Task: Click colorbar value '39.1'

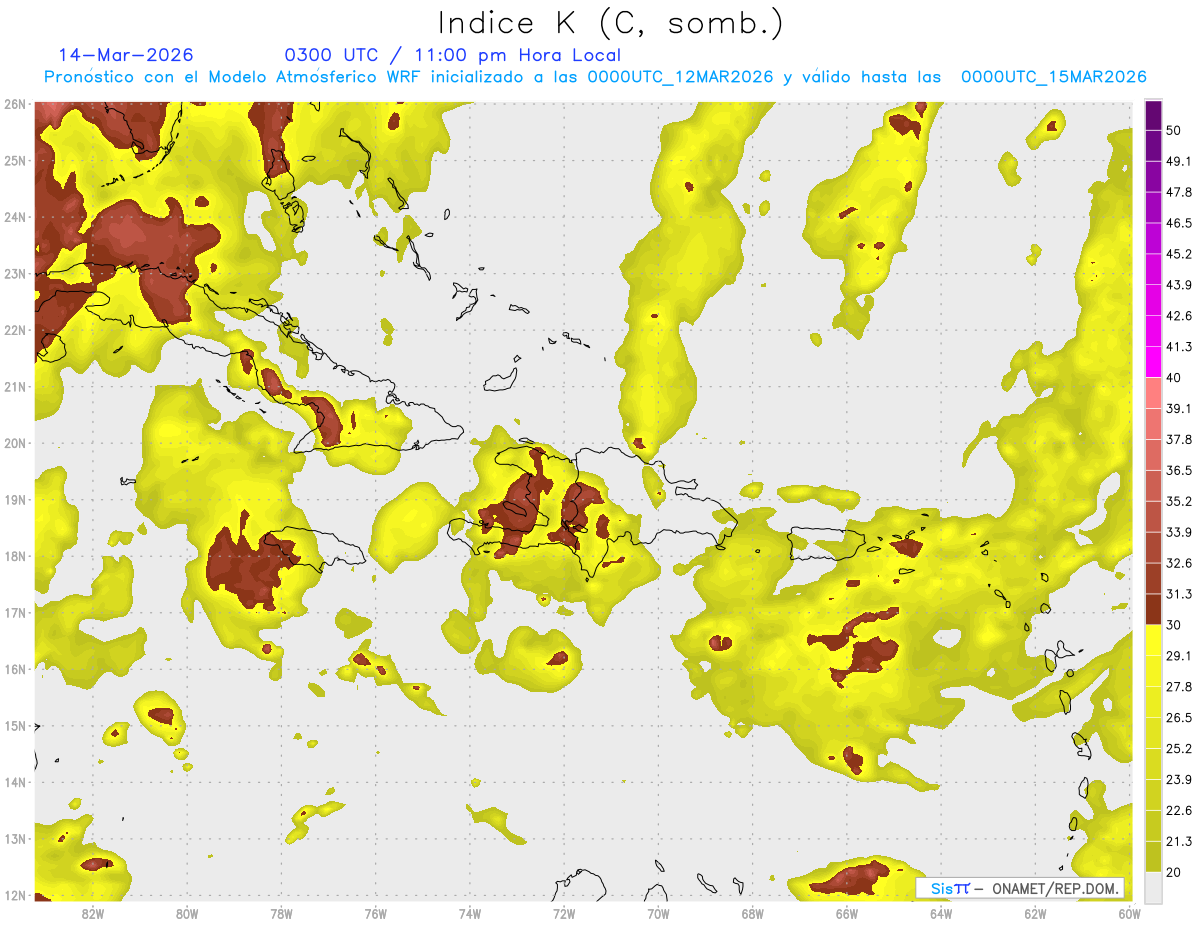Action: [1179, 408]
